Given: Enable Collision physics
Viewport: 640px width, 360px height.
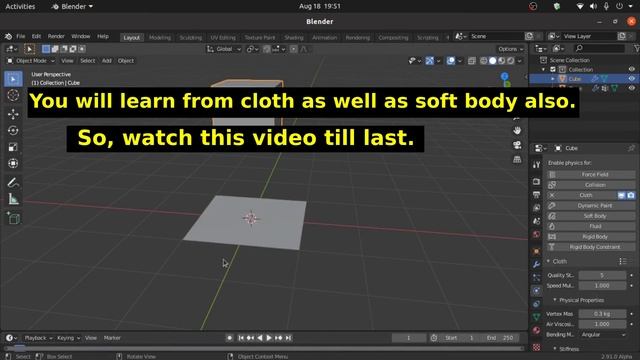Looking at the screenshot, I should pos(591,185).
